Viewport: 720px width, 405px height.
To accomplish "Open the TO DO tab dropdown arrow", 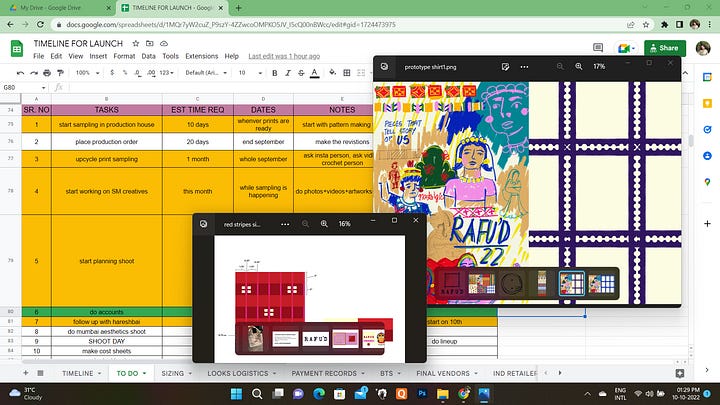I will (144, 373).
